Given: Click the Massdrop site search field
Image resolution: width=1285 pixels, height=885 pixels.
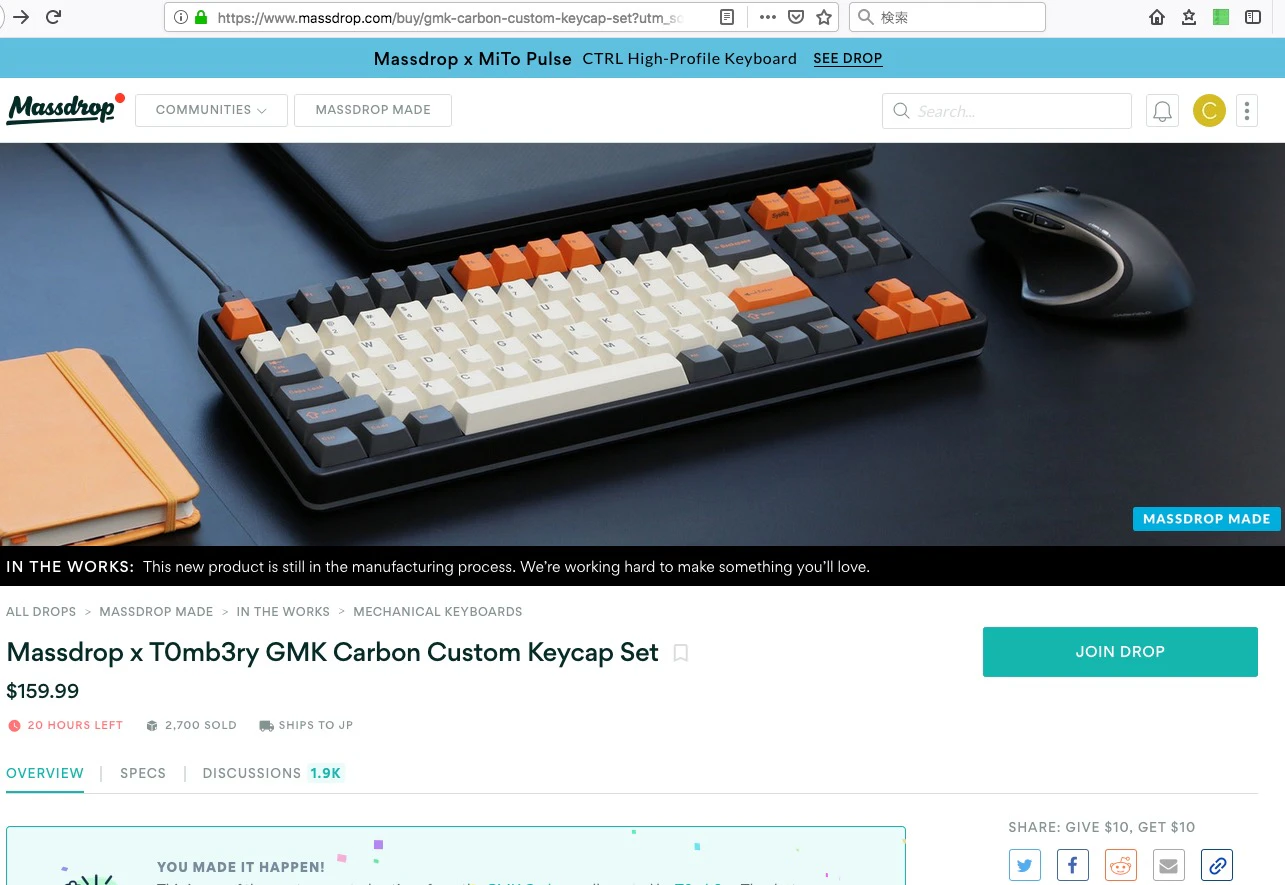Looking at the screenshot, I should 1007,111.
